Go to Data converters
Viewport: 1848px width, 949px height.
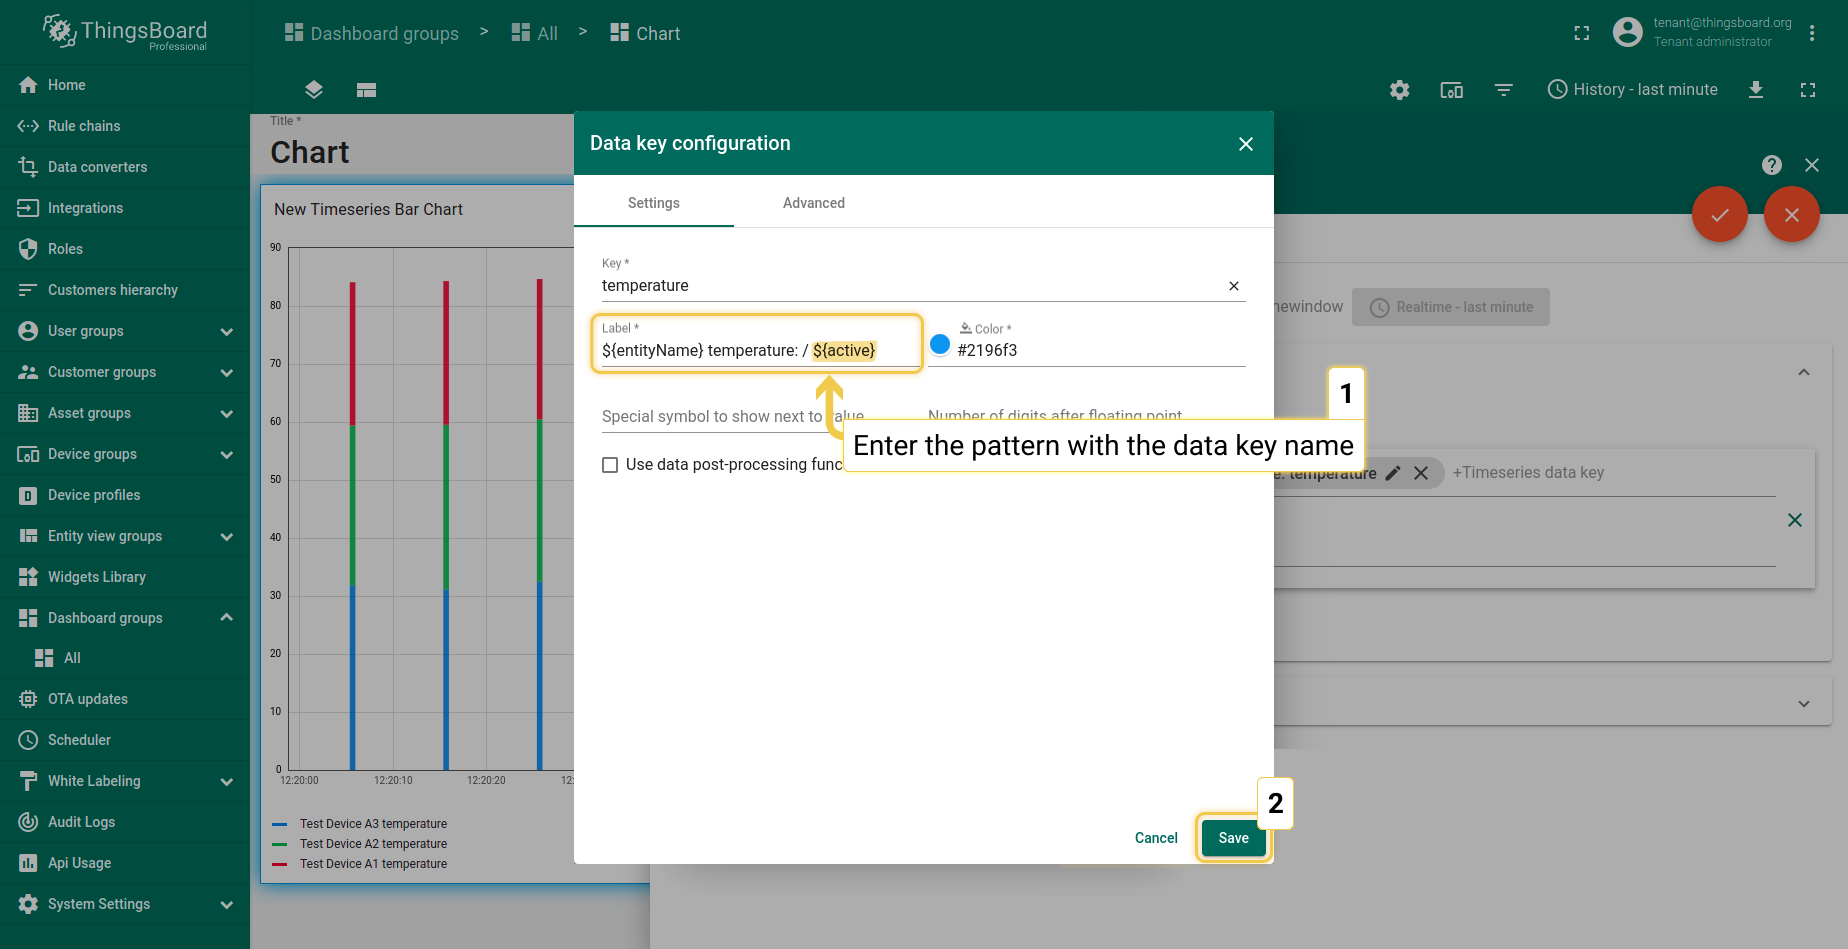pyautogui.click(x=124, y=167)
